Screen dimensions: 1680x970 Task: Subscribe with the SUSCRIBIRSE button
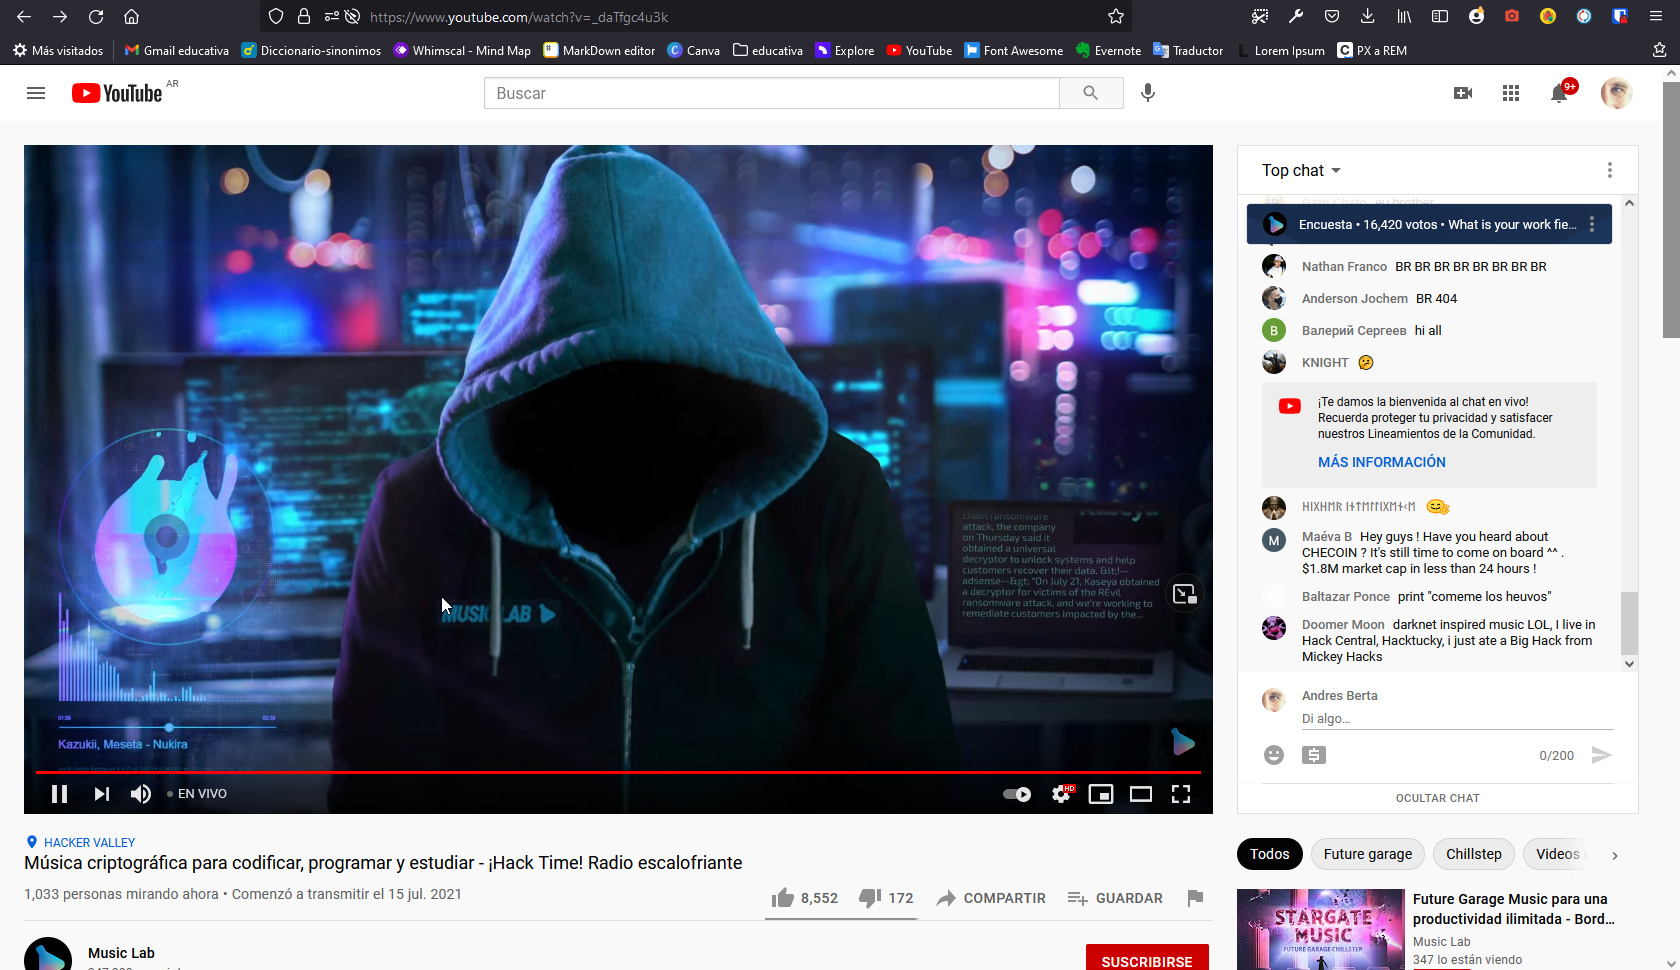(x=1147, y=960)
